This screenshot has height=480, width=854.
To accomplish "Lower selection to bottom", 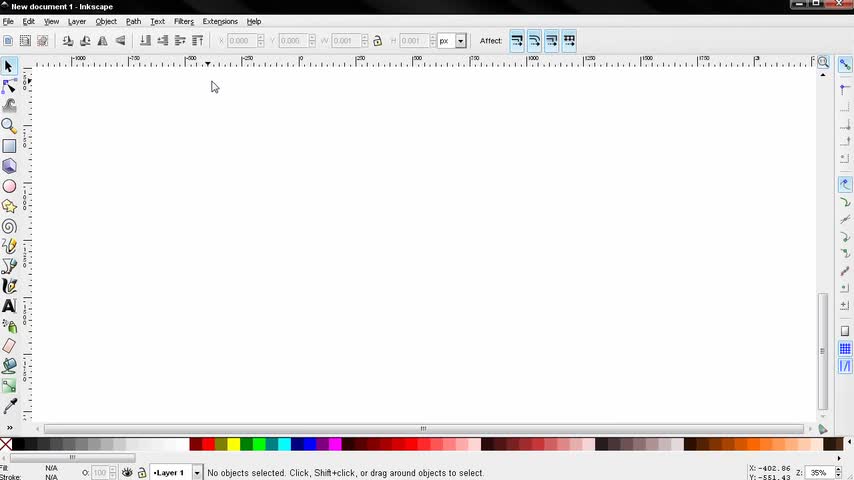I will (145, 41).
